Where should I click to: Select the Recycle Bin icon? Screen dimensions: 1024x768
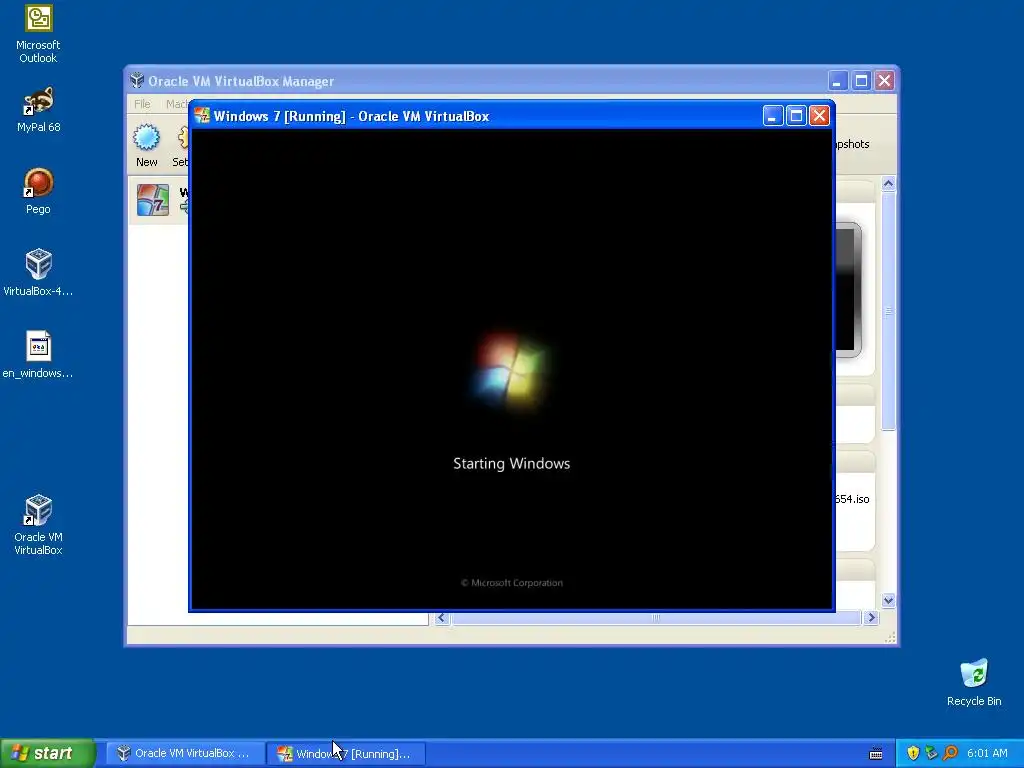(974, 682)
